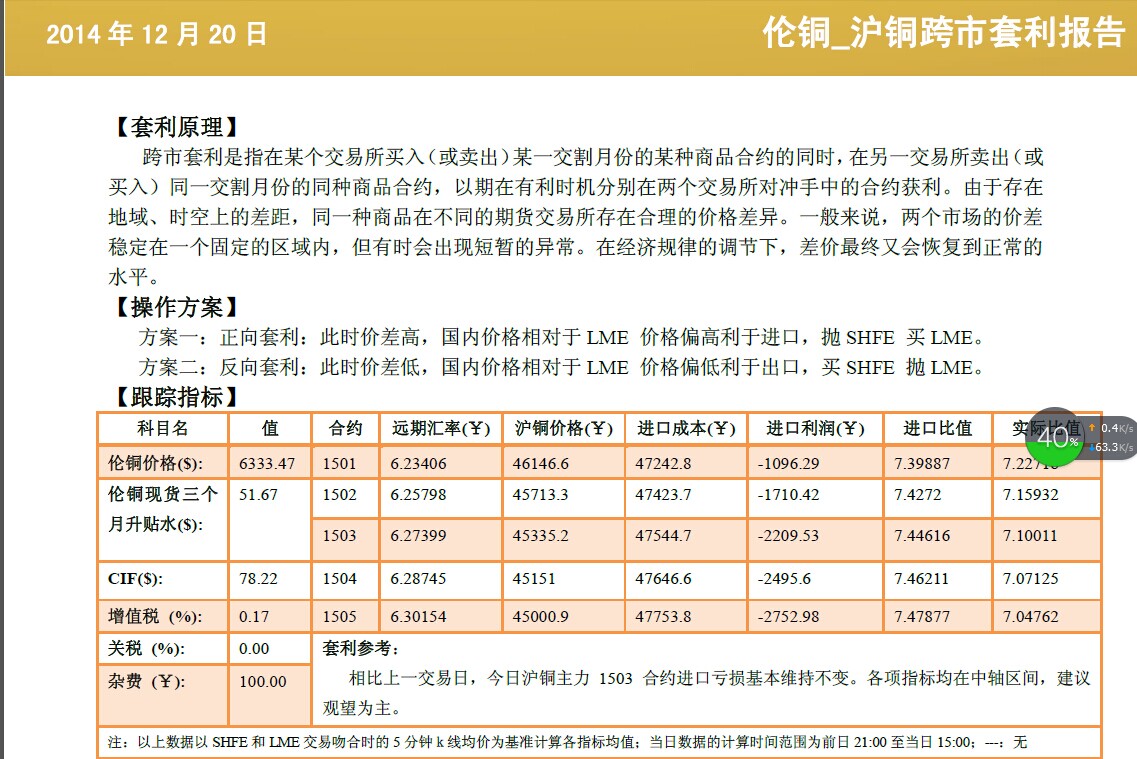Click the 【操作方案】 heading
The height and width of the screenshot is (759, 1137).
177,307
